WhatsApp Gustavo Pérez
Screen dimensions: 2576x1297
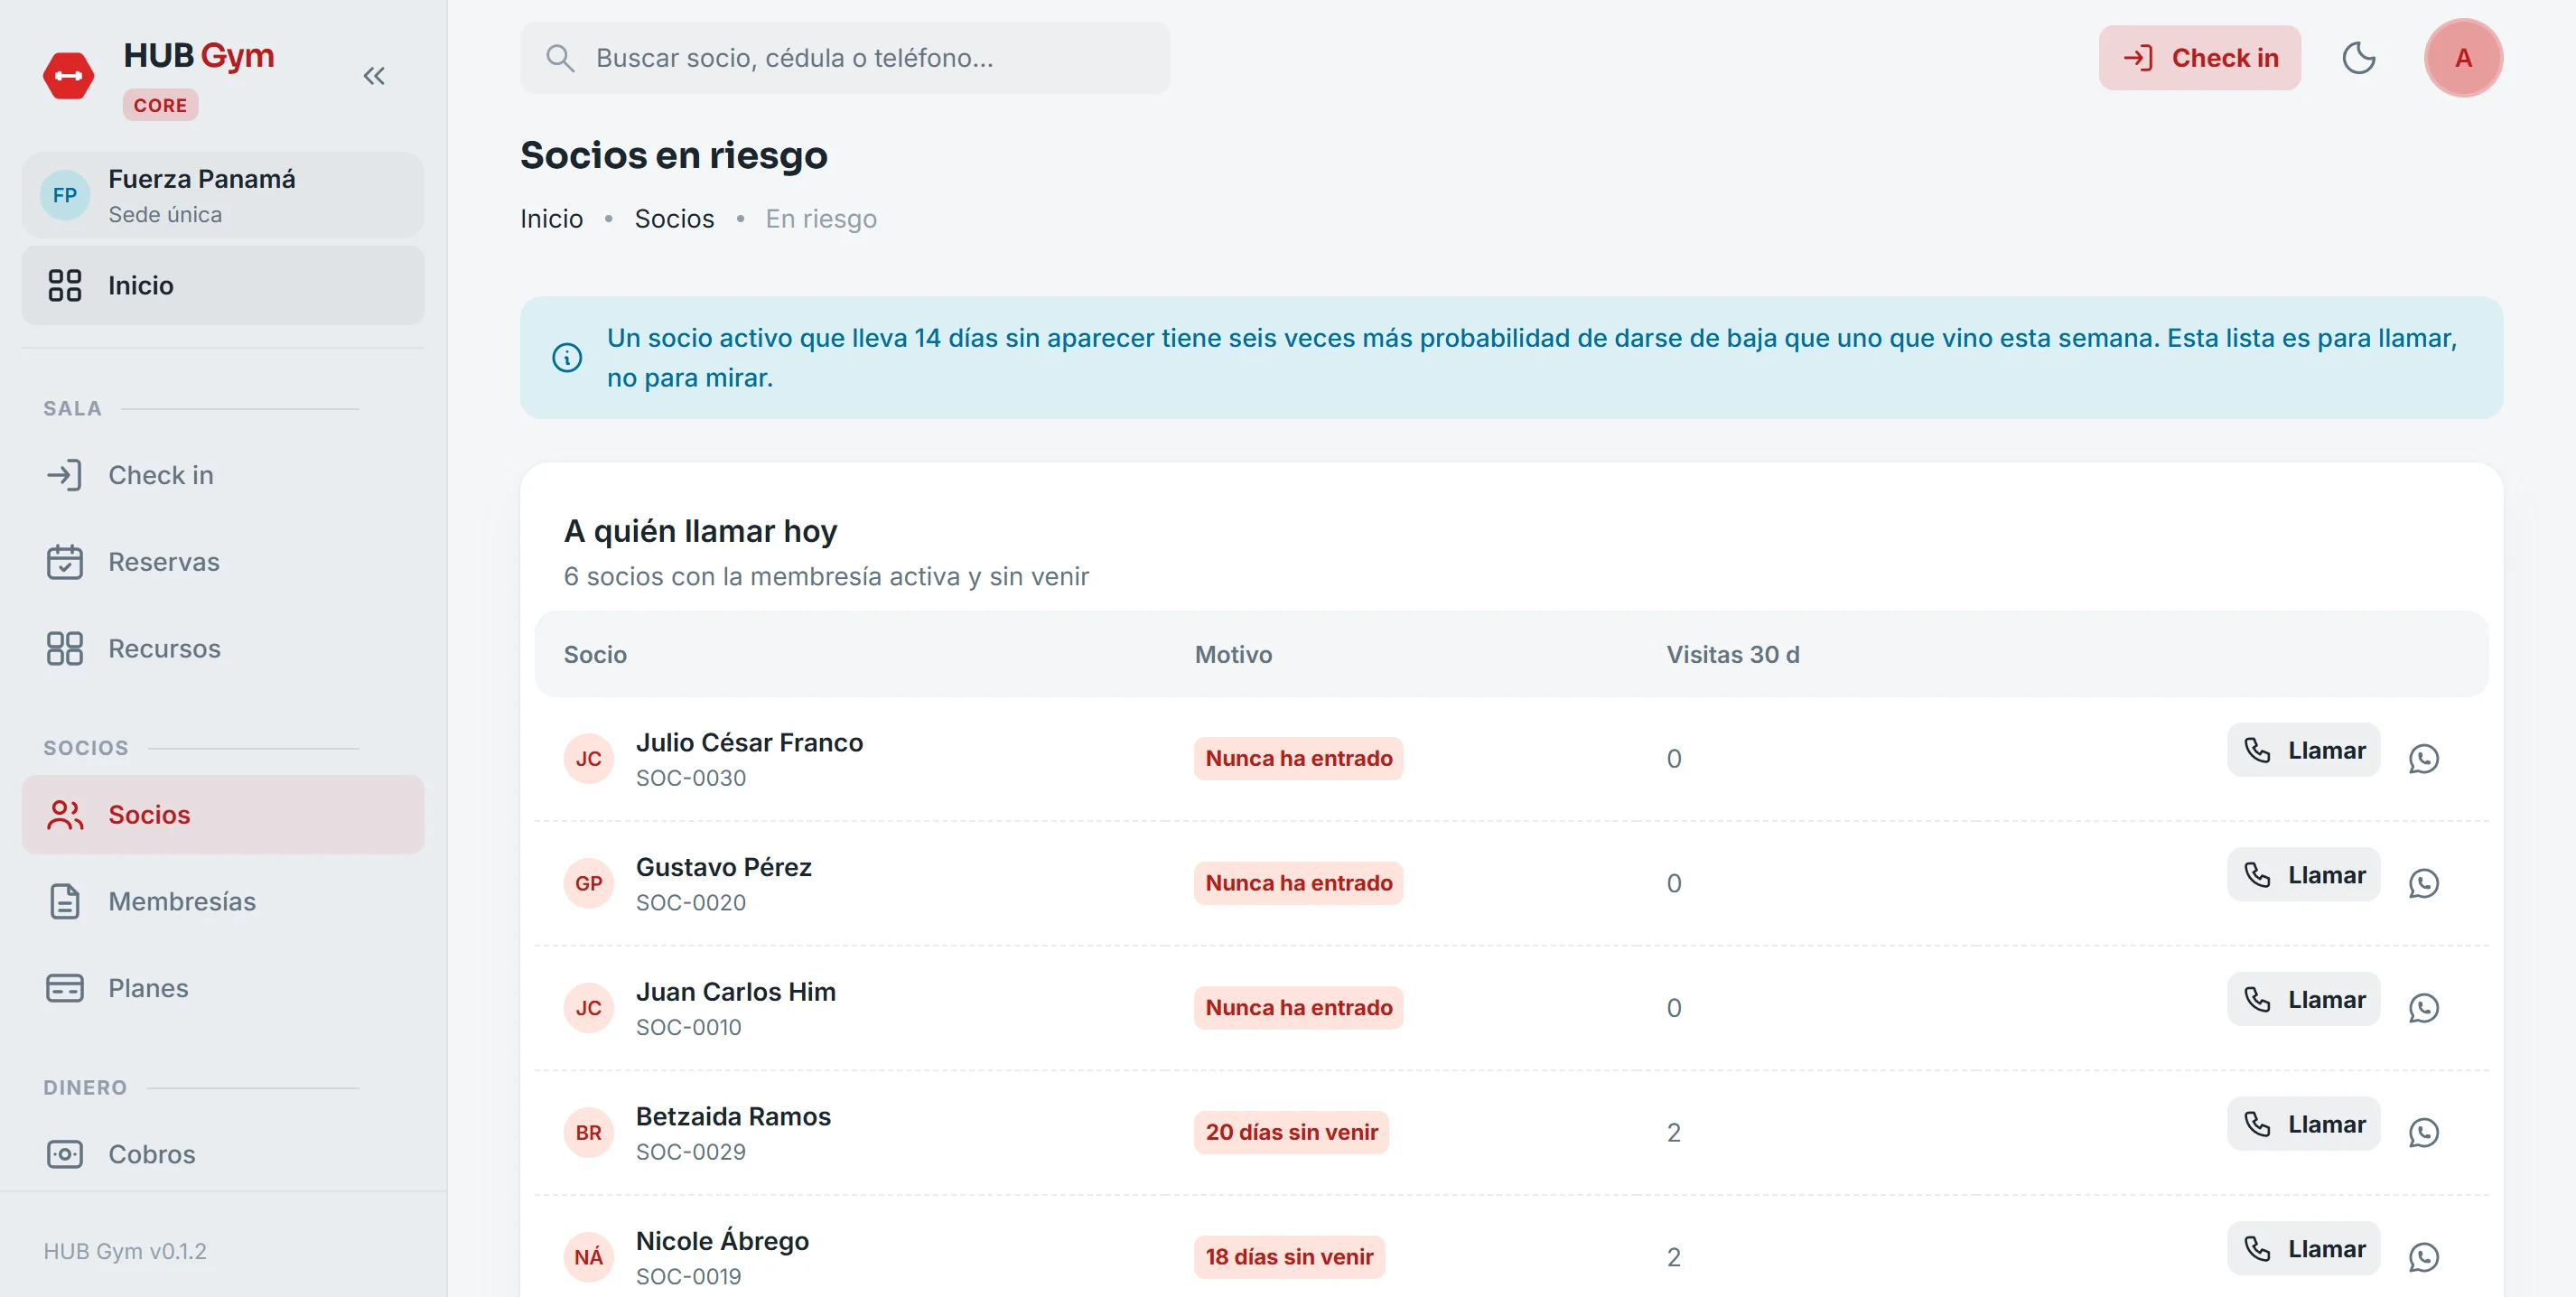tap(2424, 884)
